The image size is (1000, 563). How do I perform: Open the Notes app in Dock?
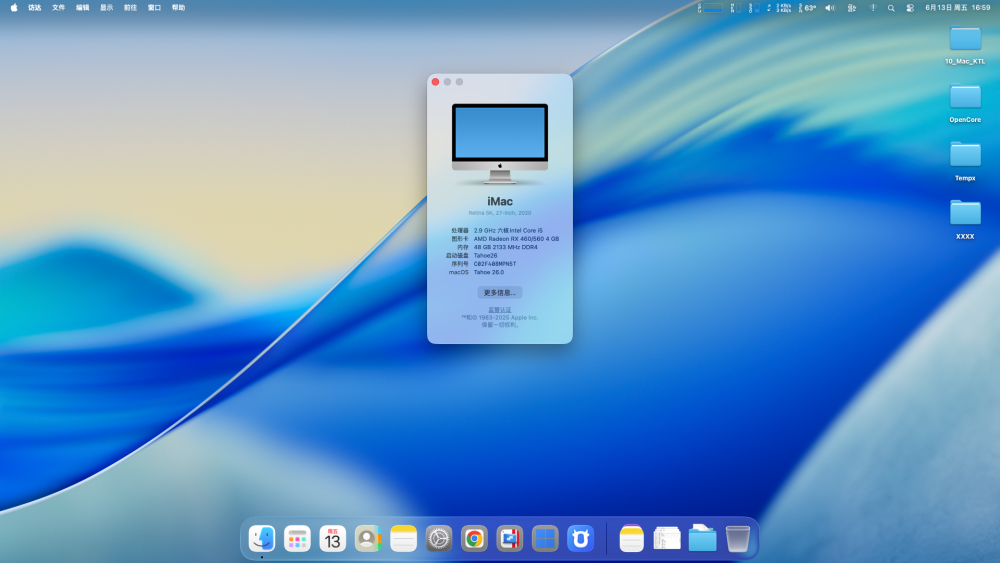coord(403,539)
